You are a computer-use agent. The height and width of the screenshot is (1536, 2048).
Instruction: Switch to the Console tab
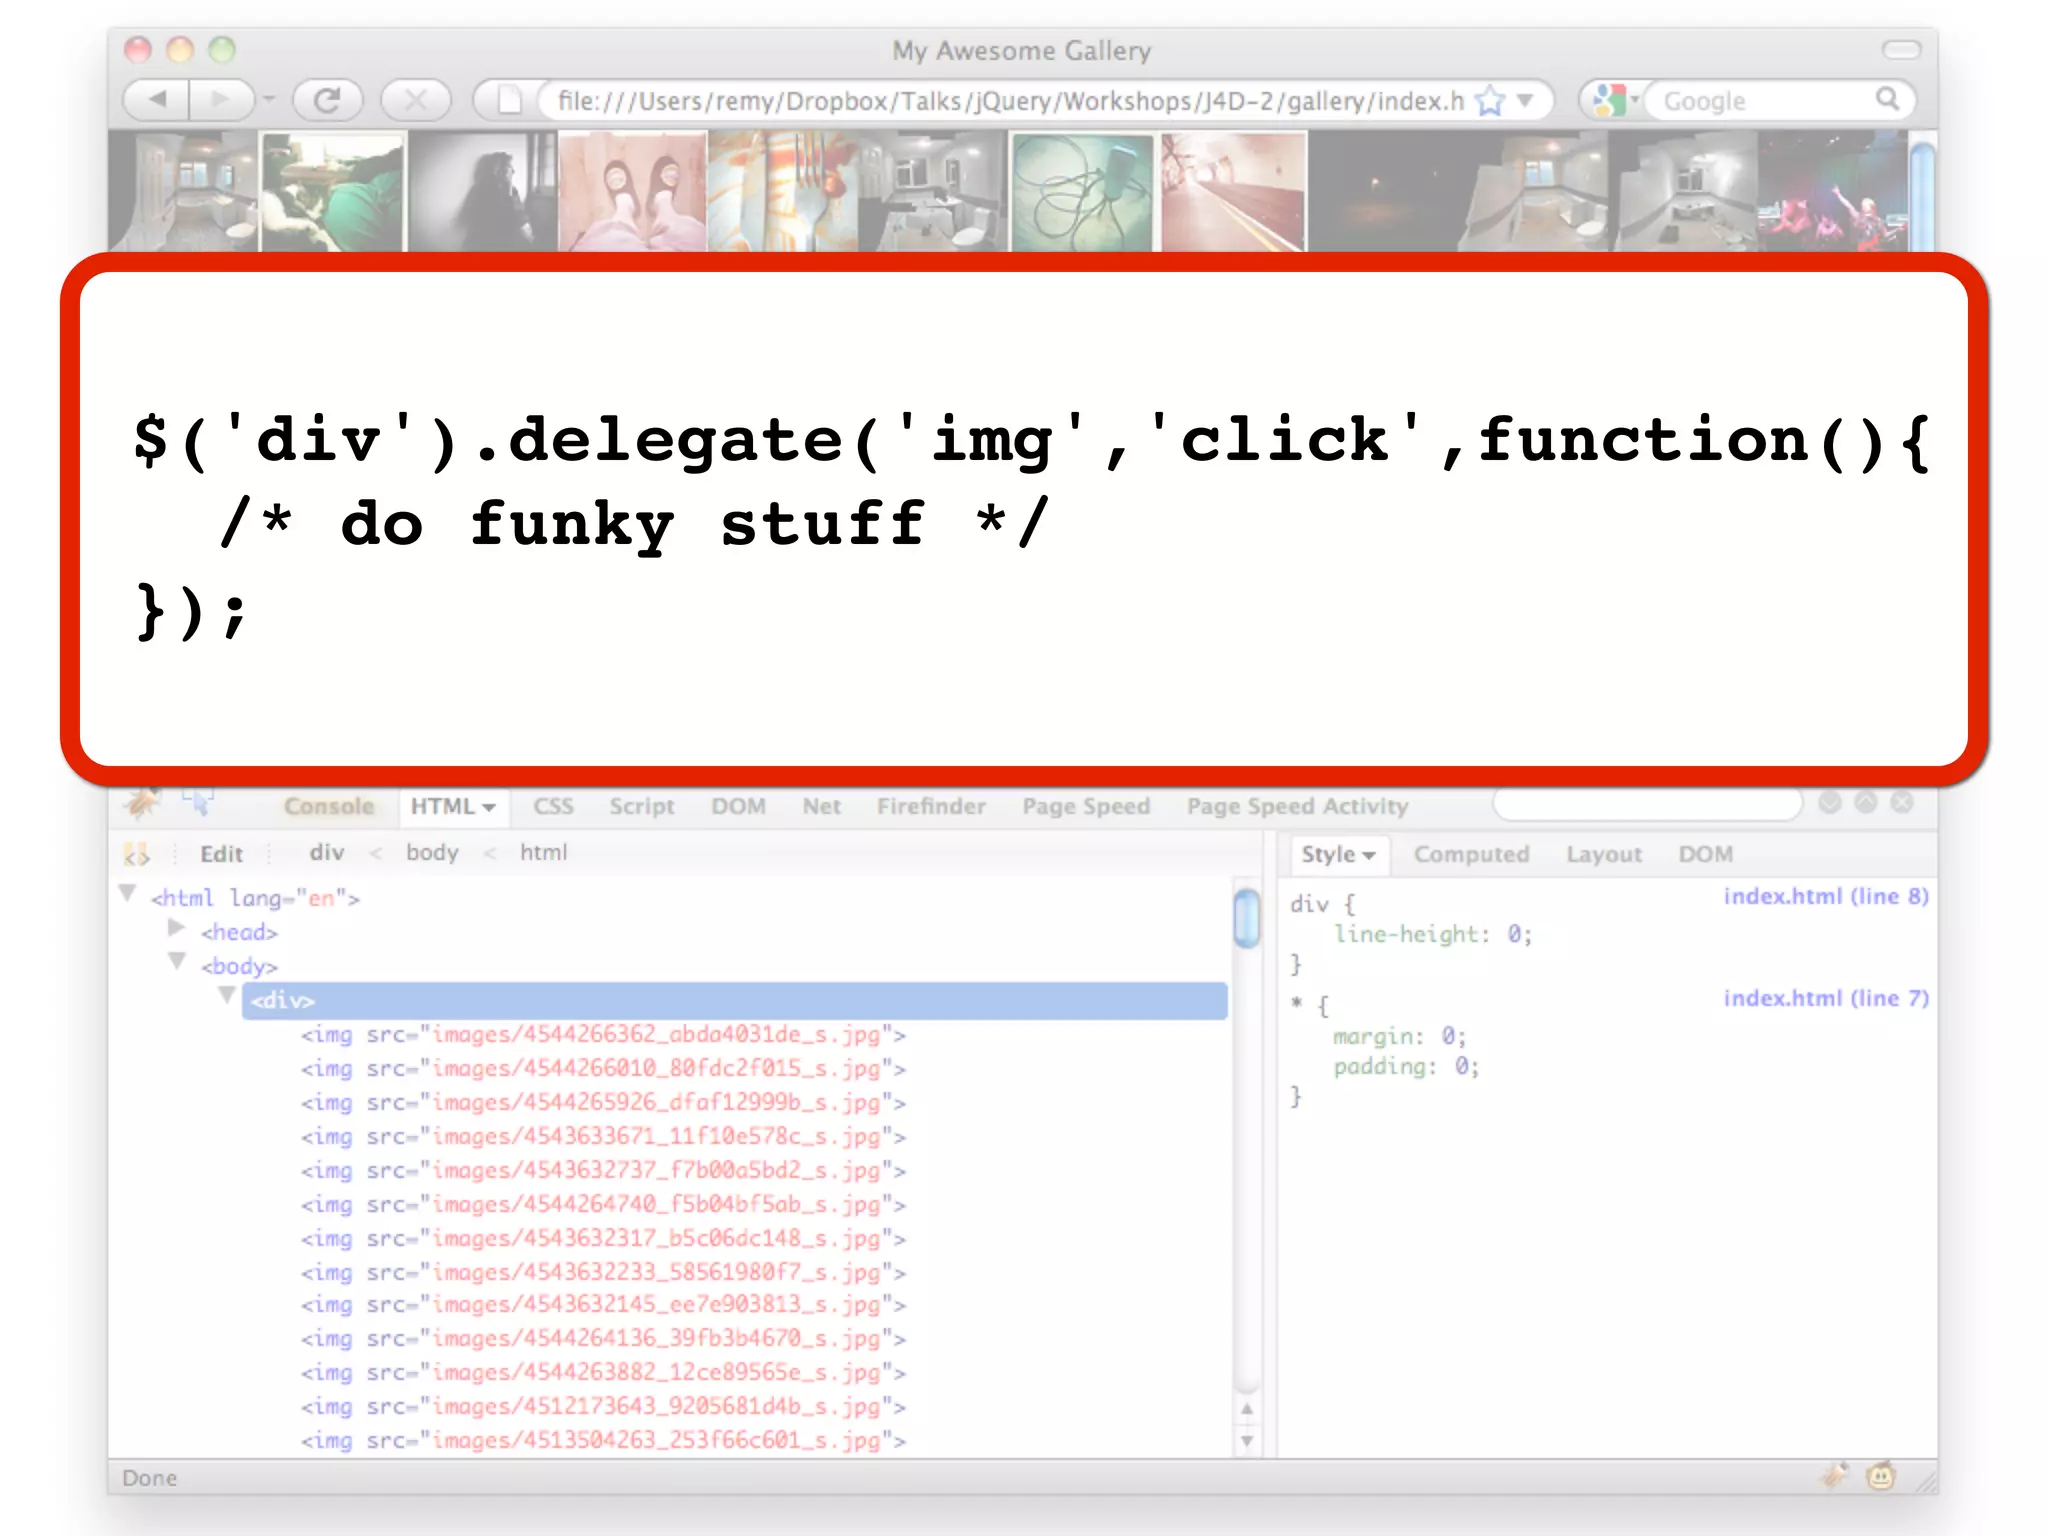click(x=328, y=807)
